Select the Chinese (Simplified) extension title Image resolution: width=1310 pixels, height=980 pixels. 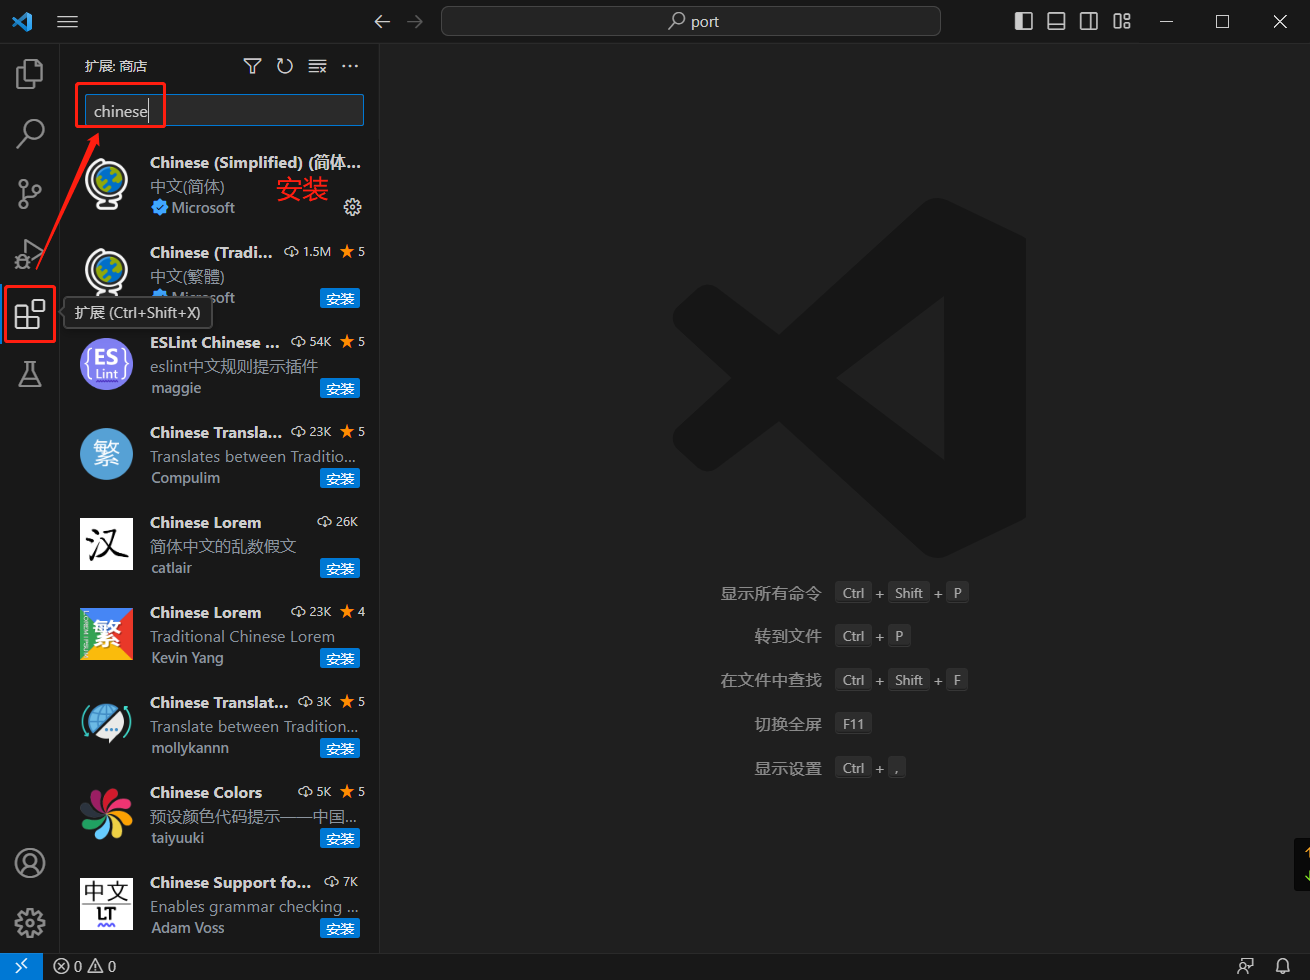point(255,162)
